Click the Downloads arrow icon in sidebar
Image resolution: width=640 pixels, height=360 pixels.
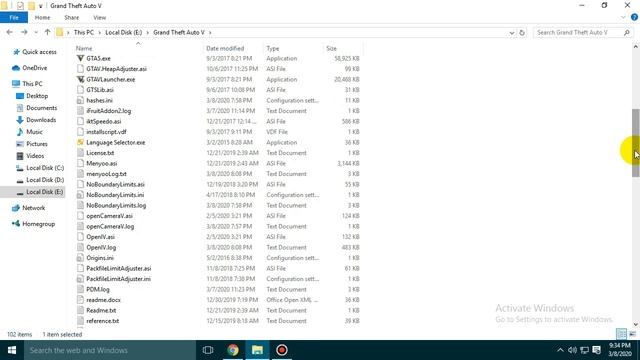click(20, 120)
